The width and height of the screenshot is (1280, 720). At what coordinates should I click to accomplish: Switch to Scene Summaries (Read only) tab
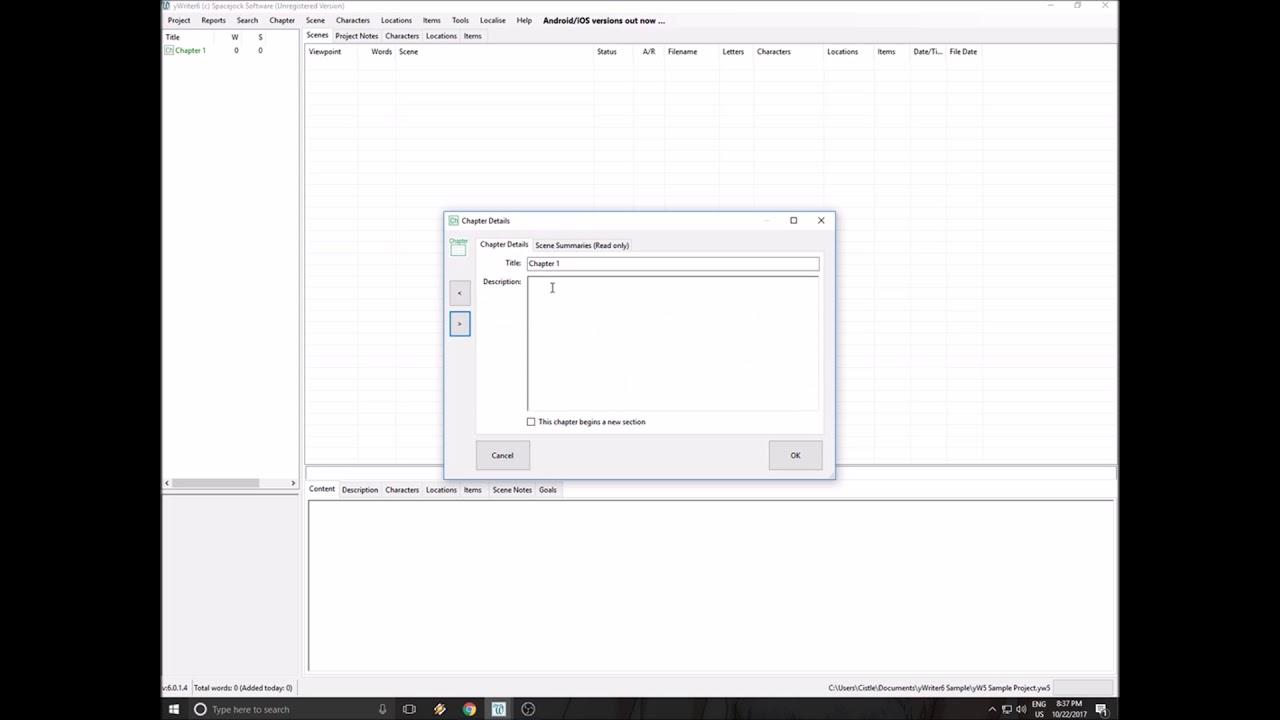tap(582, 245)
